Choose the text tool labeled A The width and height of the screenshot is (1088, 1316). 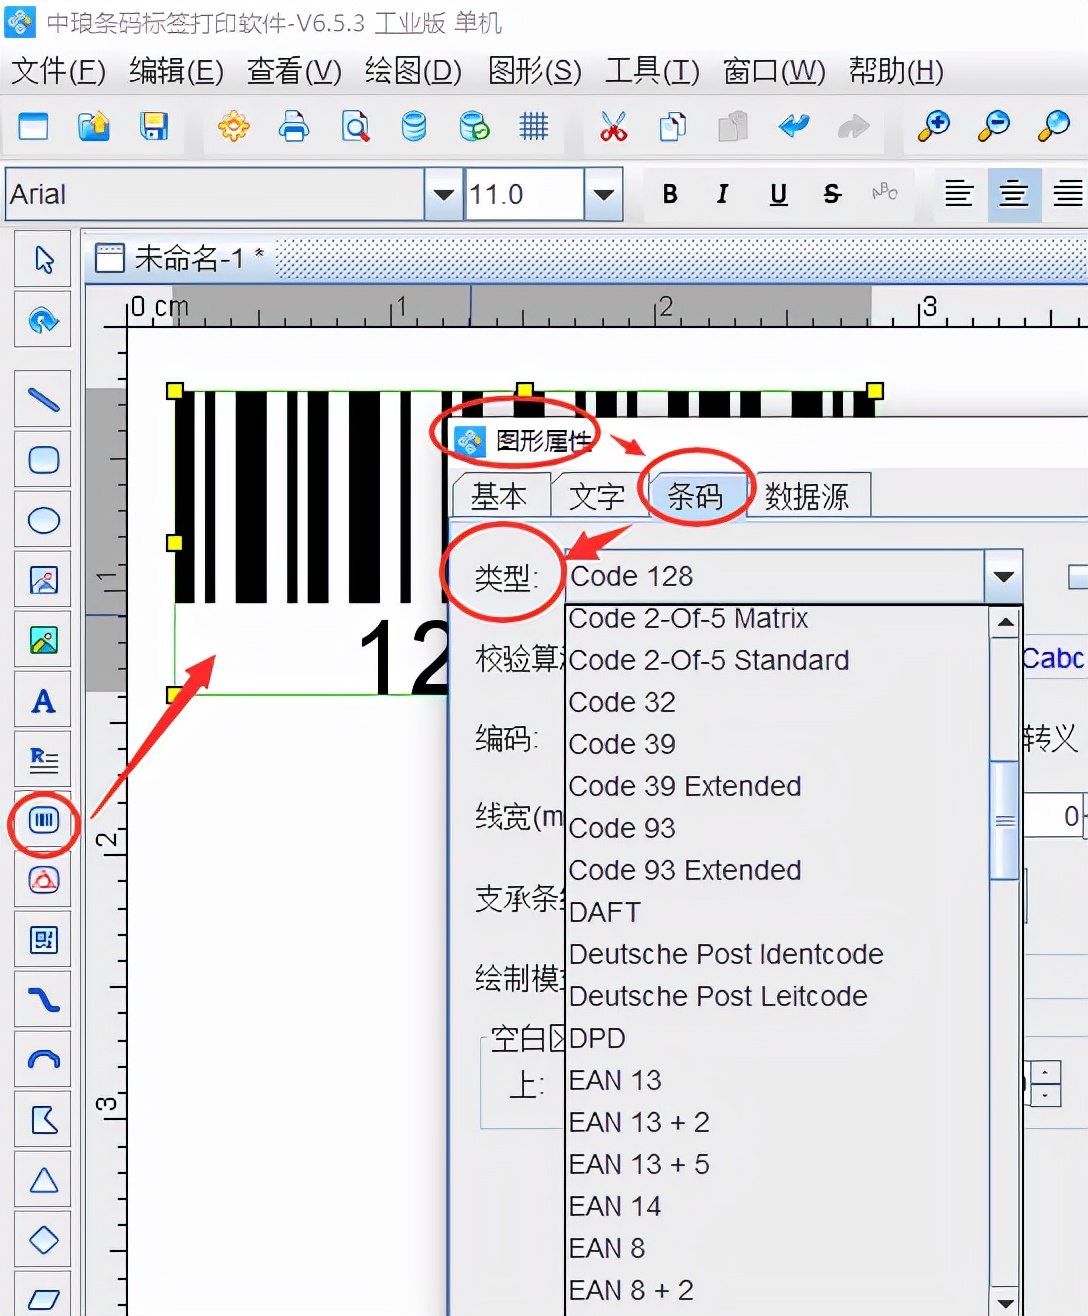click(x=43, y=701)
